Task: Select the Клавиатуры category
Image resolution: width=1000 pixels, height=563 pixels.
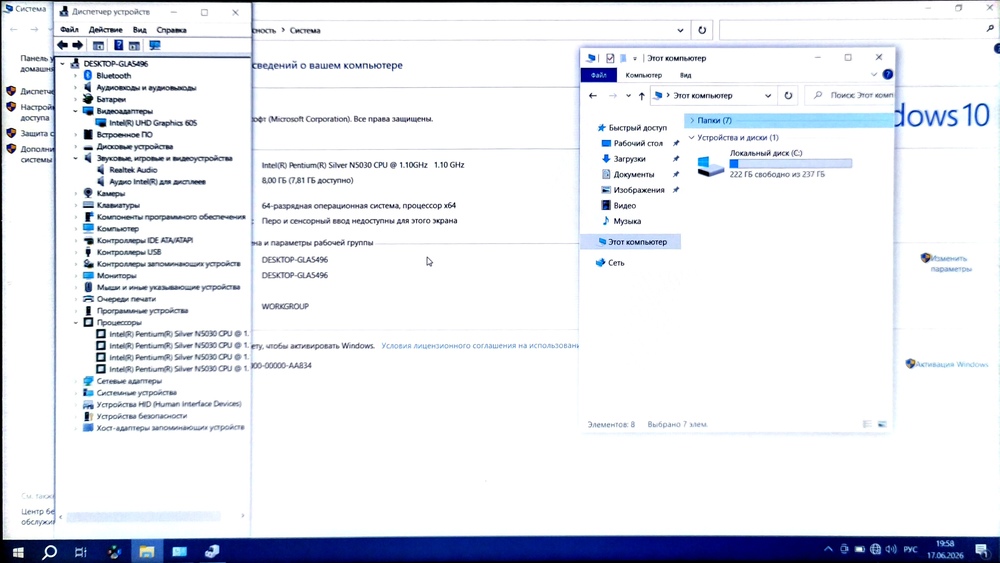Action: click(x=118, y=205)
